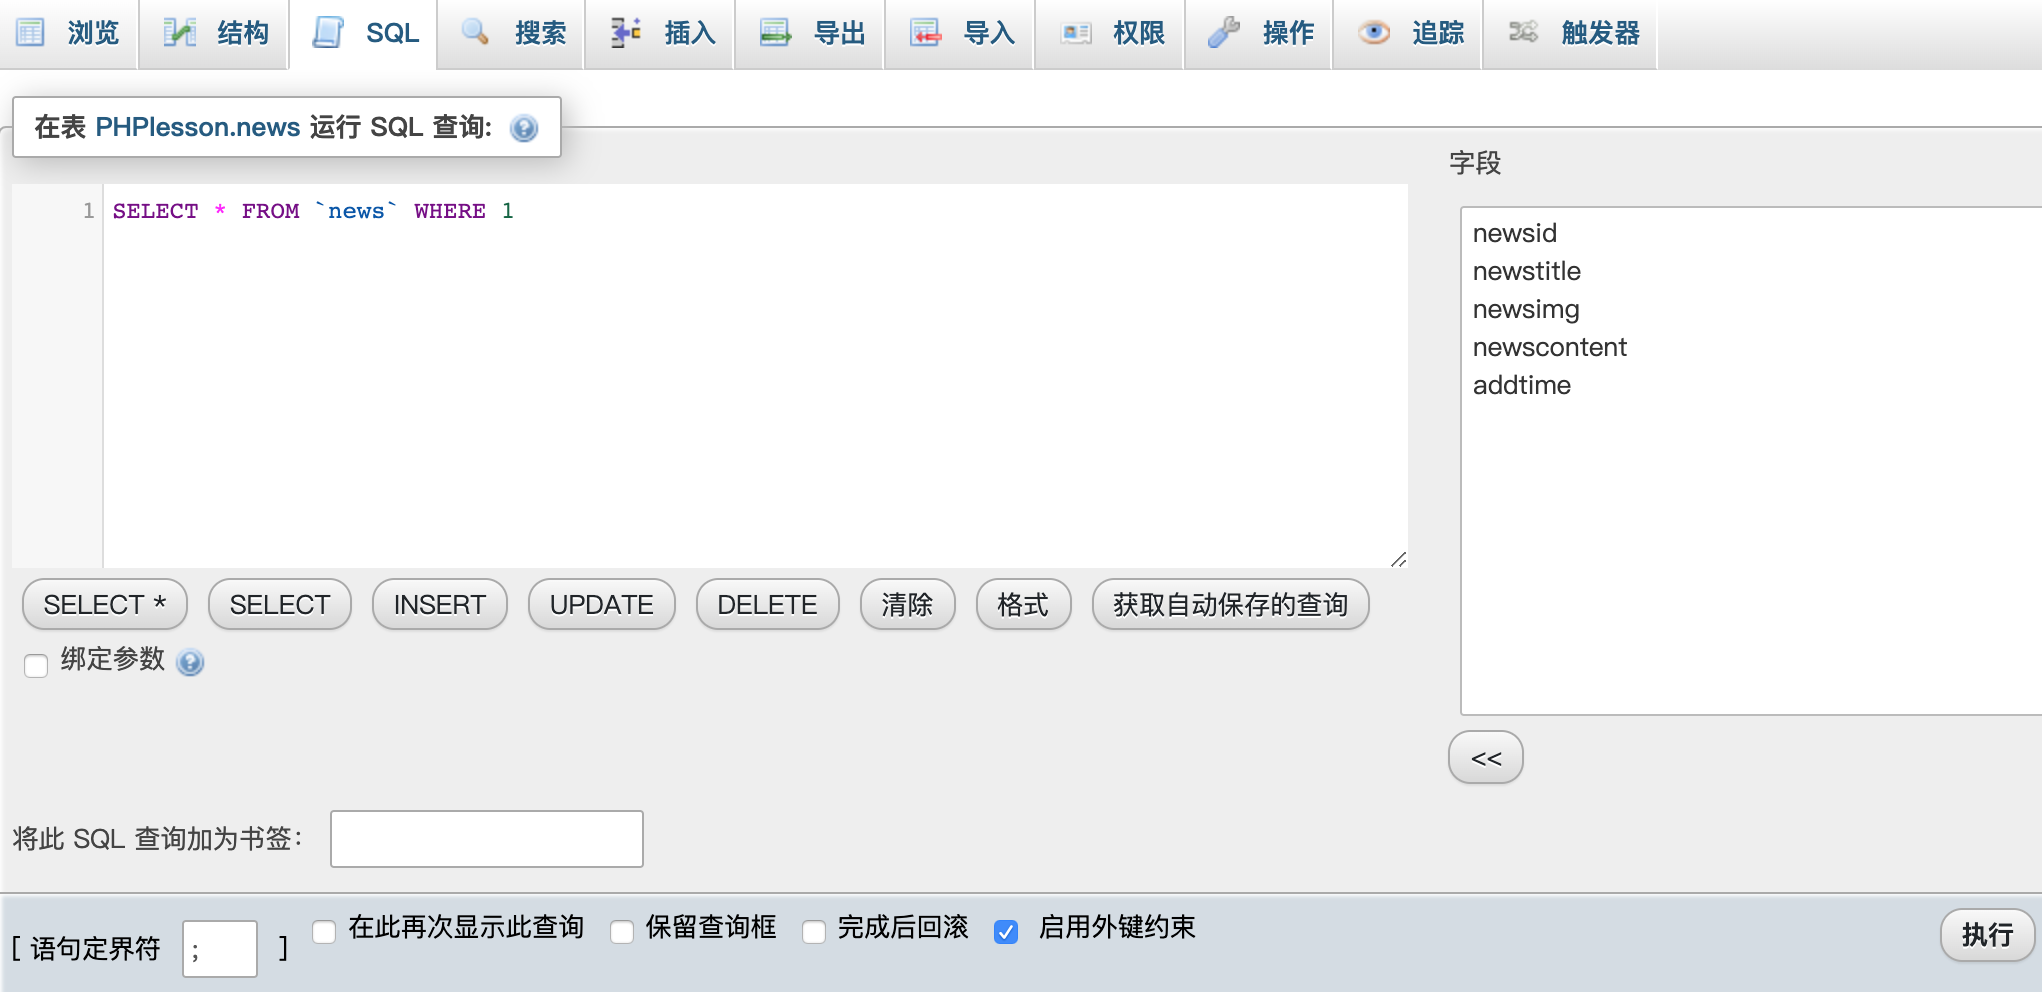The height and width of the screenshot is (992, 2042).
Task: Click the Search magnifier icon
Action: point(476,33)
